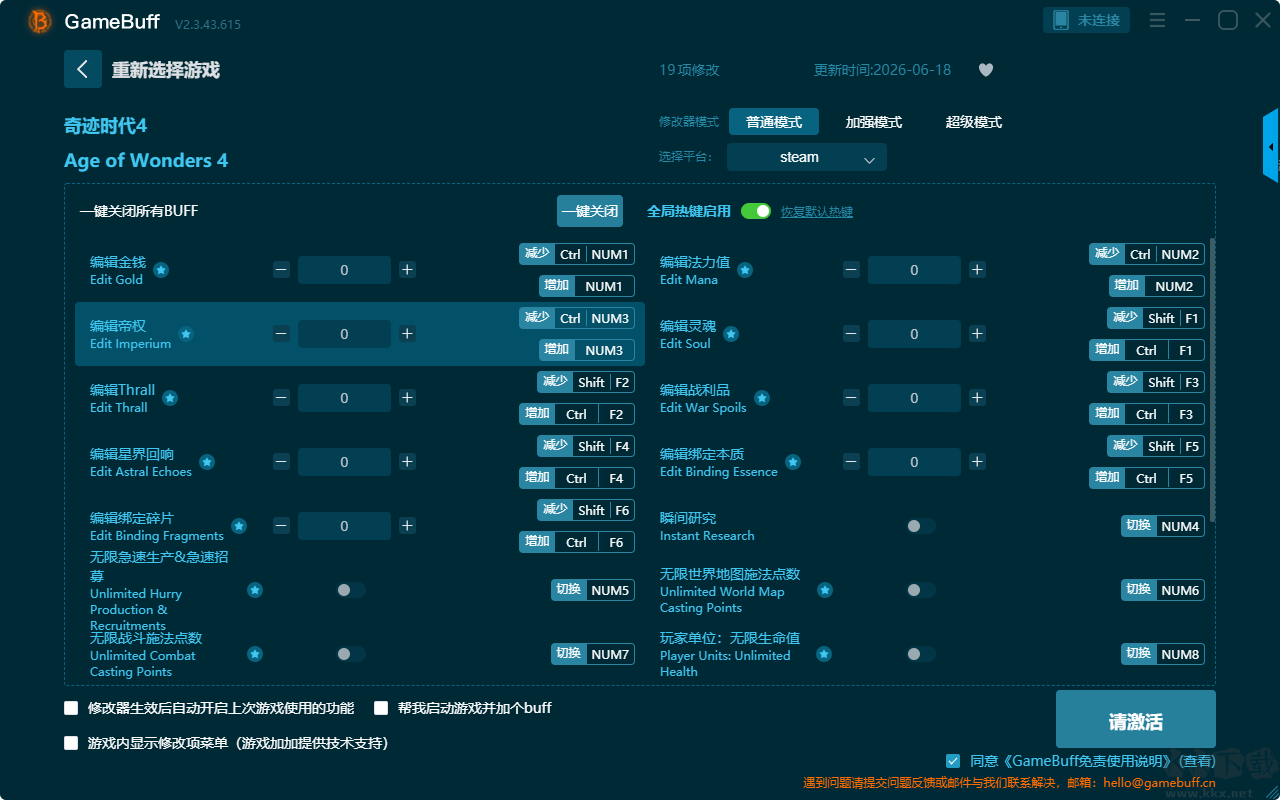Favorite the game with heart icon

(986, 70)
